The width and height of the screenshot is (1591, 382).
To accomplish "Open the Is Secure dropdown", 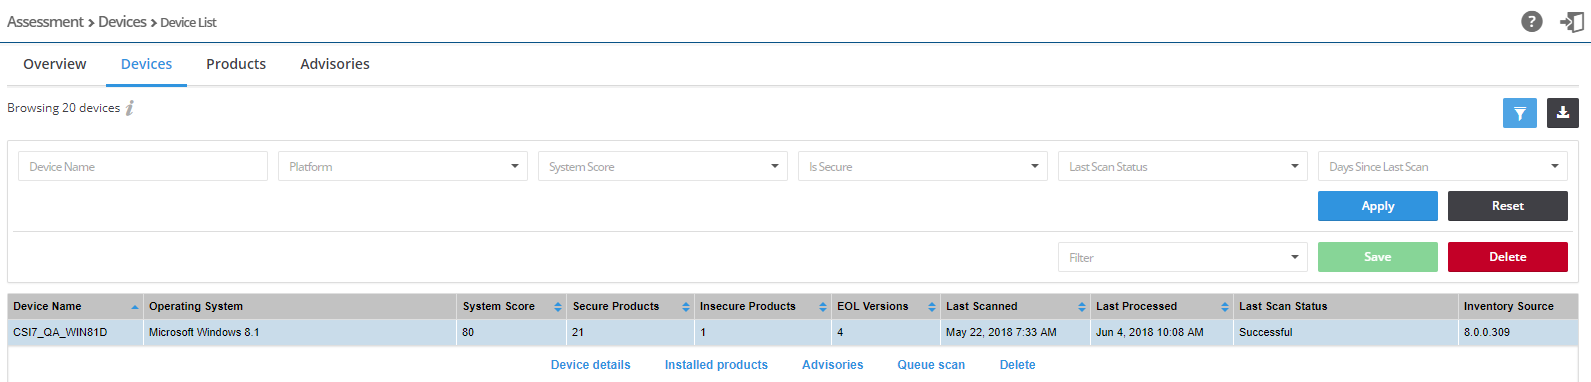I will point(923,166).
